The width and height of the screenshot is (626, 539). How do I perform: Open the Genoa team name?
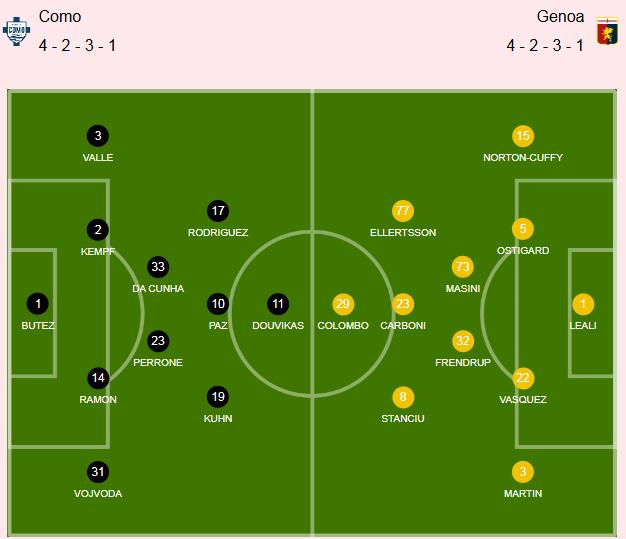click(x=560, y=17)
